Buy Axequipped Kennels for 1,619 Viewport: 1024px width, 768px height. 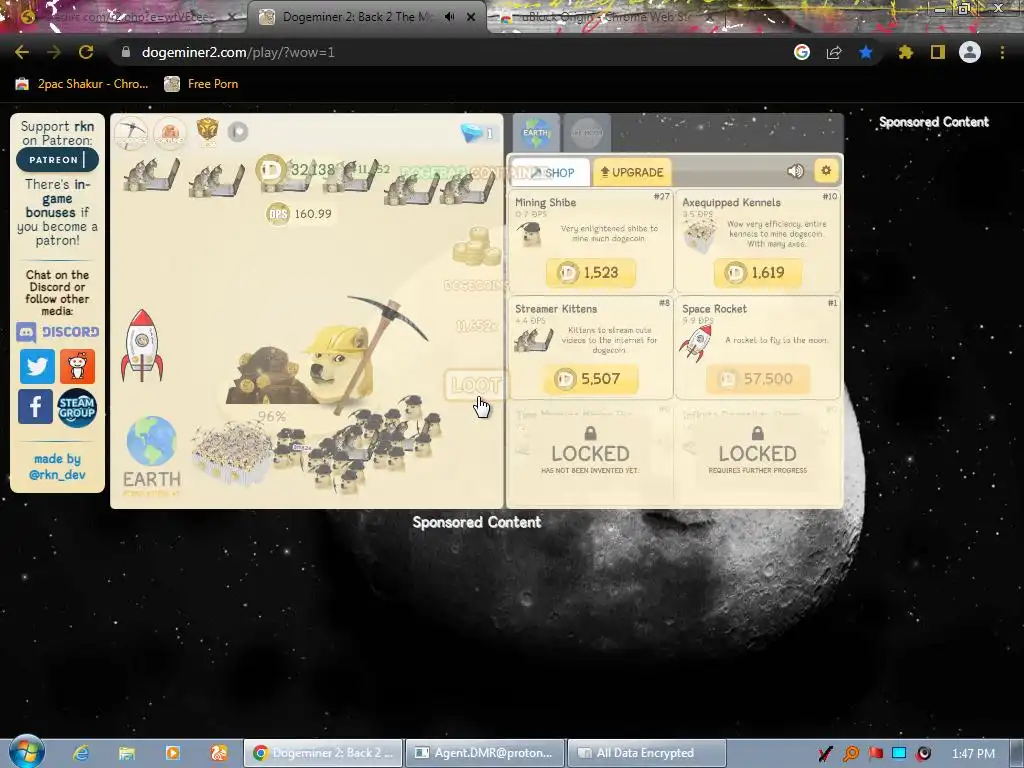pos(758,272)
